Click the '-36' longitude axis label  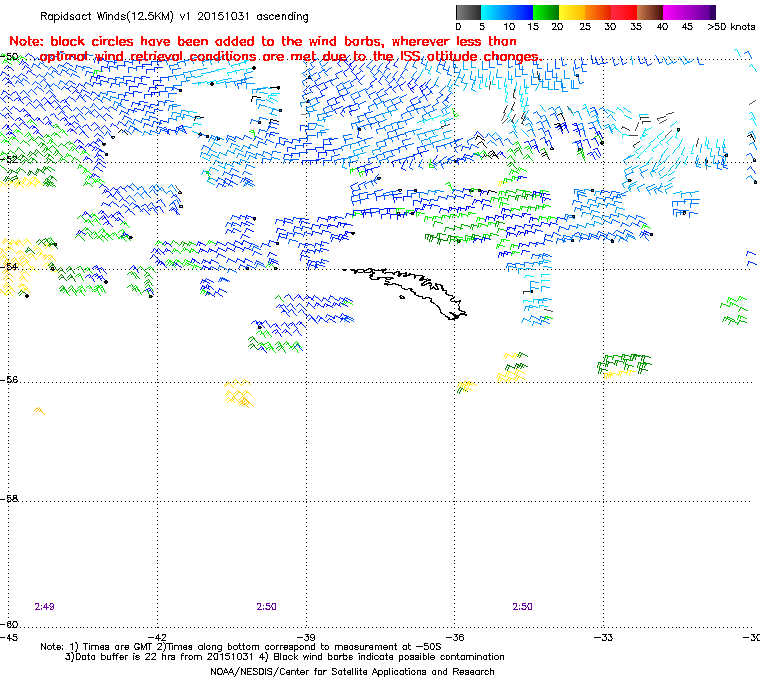coord(454,637)
